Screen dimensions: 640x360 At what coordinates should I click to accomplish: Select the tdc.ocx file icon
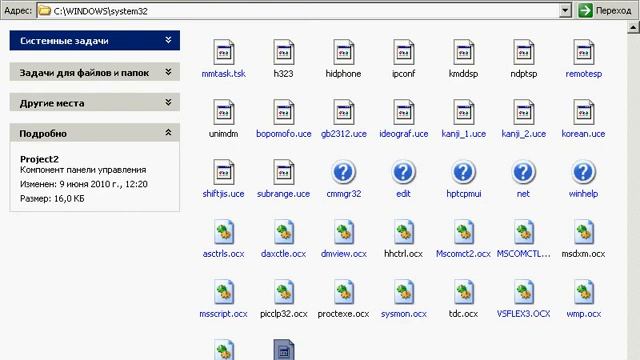pos(464,292)
